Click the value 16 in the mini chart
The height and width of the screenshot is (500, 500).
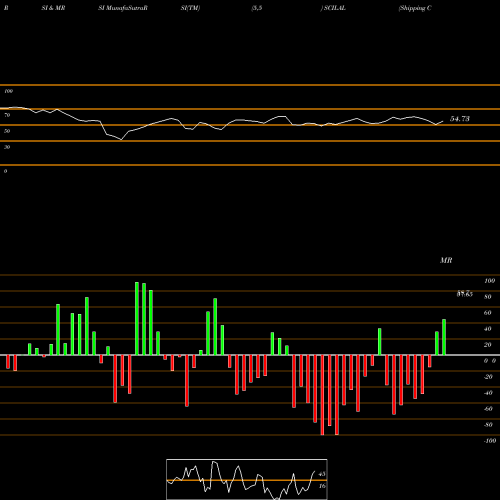pyautogui.click(x=322, y=486)
